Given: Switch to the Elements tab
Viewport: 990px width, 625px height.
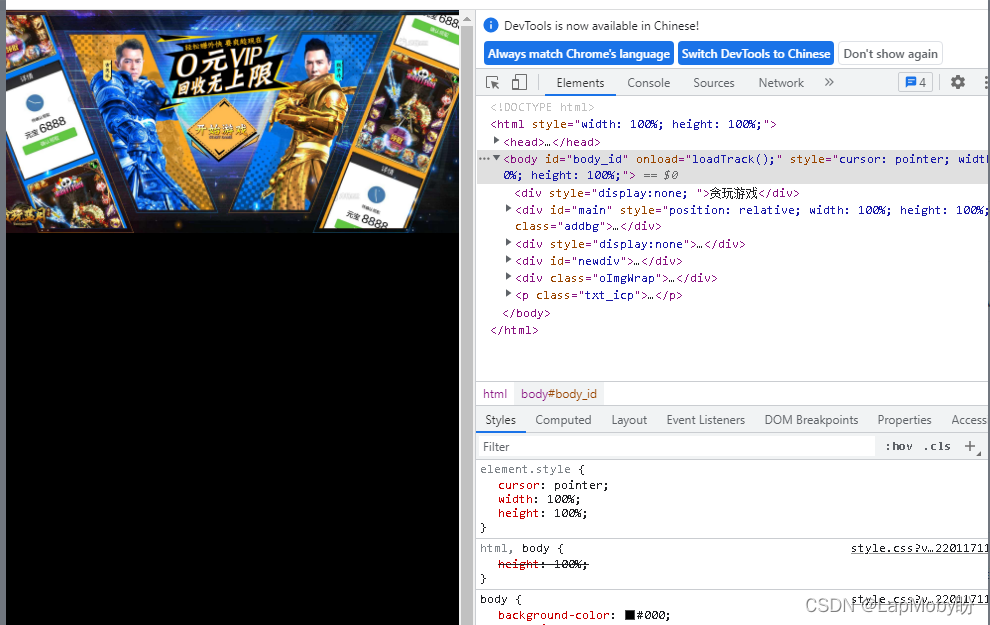Looking at the screenshot, I should pos(580,83).
